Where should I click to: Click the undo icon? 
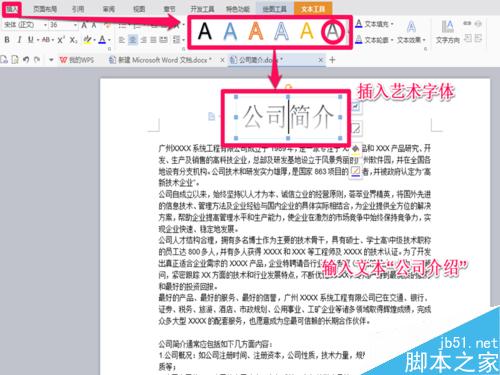26,60
